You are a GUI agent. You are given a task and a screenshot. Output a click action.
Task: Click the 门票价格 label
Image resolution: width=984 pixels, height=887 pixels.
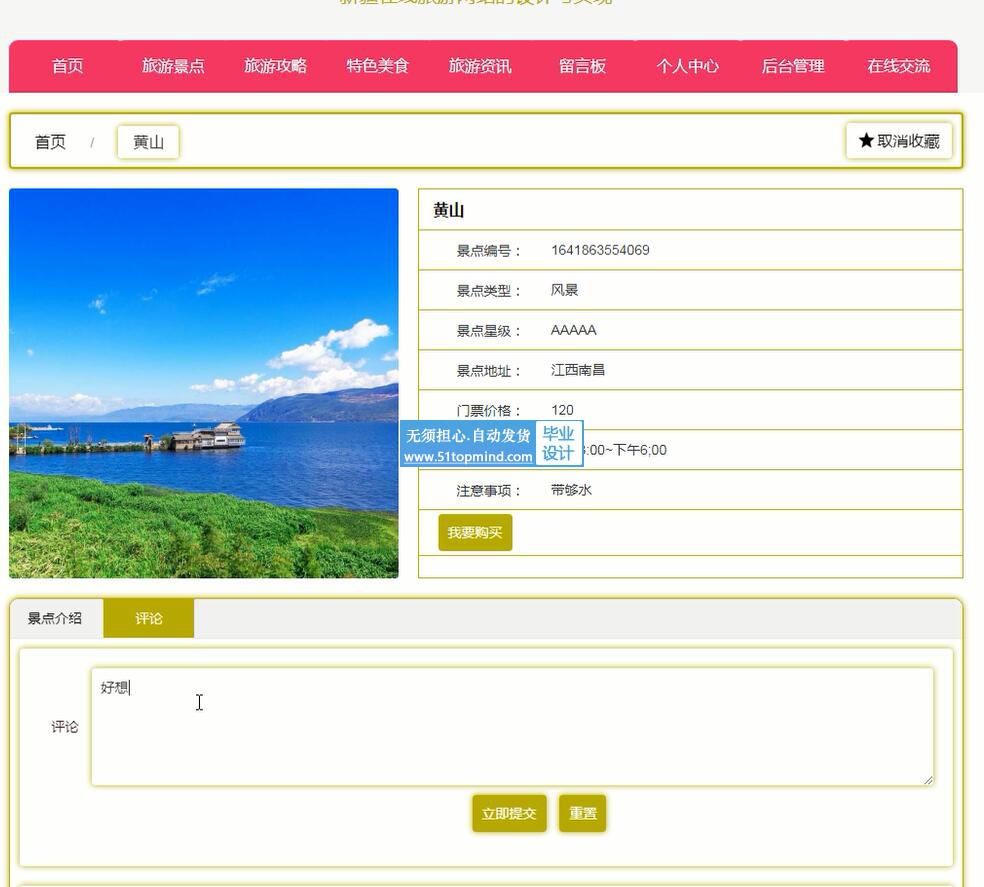pos(488,411)
